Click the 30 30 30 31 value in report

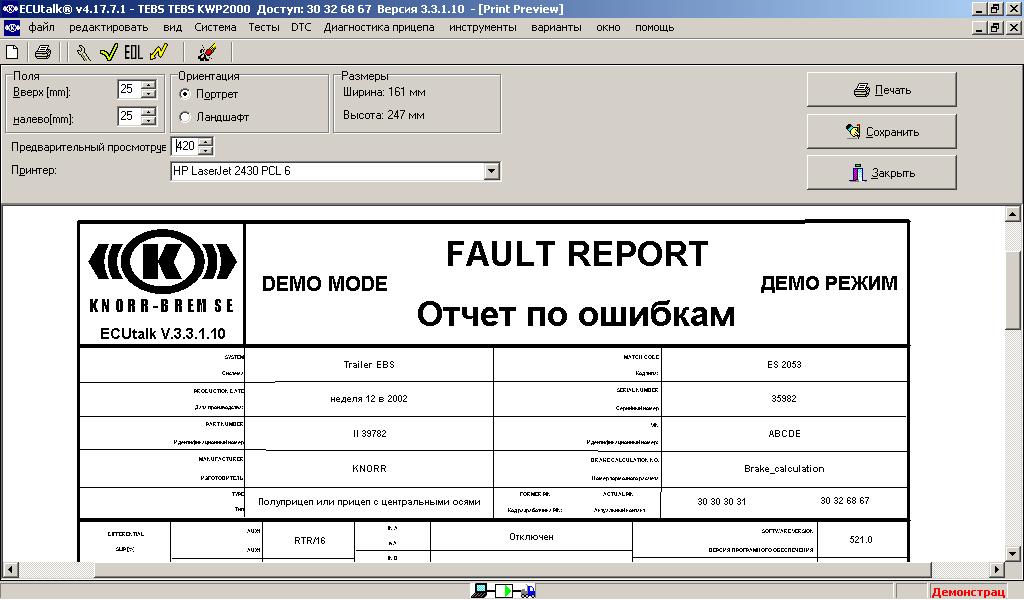point(721,502)
